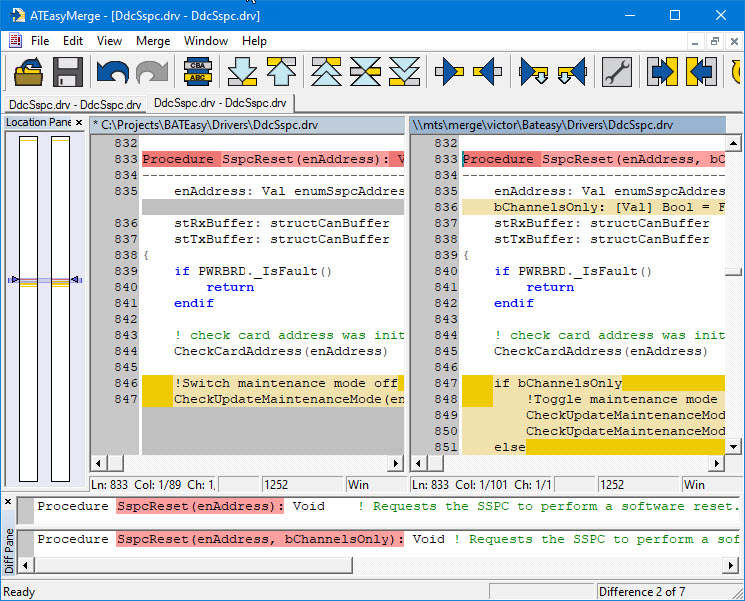The width and height of the screenshot is (745, 601).
Task: Jump to first difference icon
Action: click(327, 72)
